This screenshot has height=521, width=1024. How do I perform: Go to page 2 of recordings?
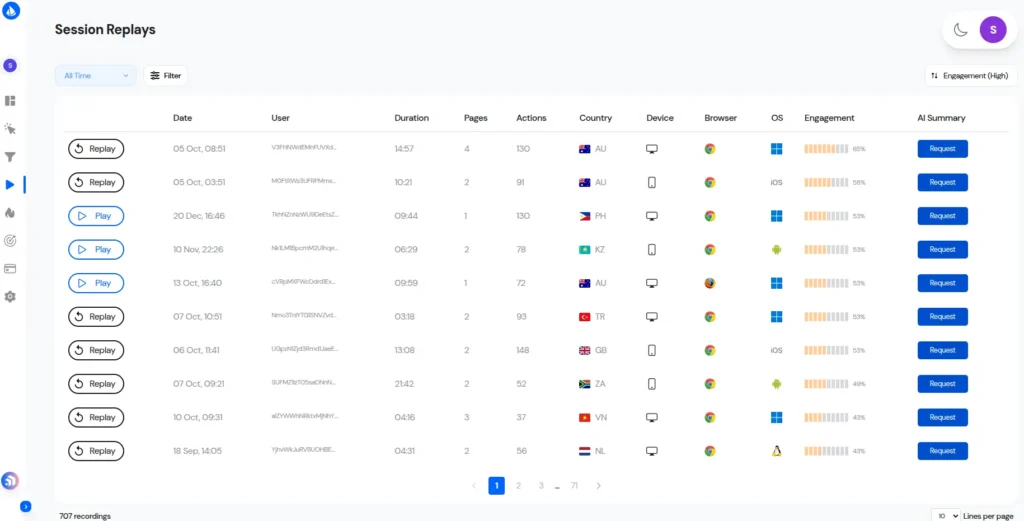click(x=519, y=486)
